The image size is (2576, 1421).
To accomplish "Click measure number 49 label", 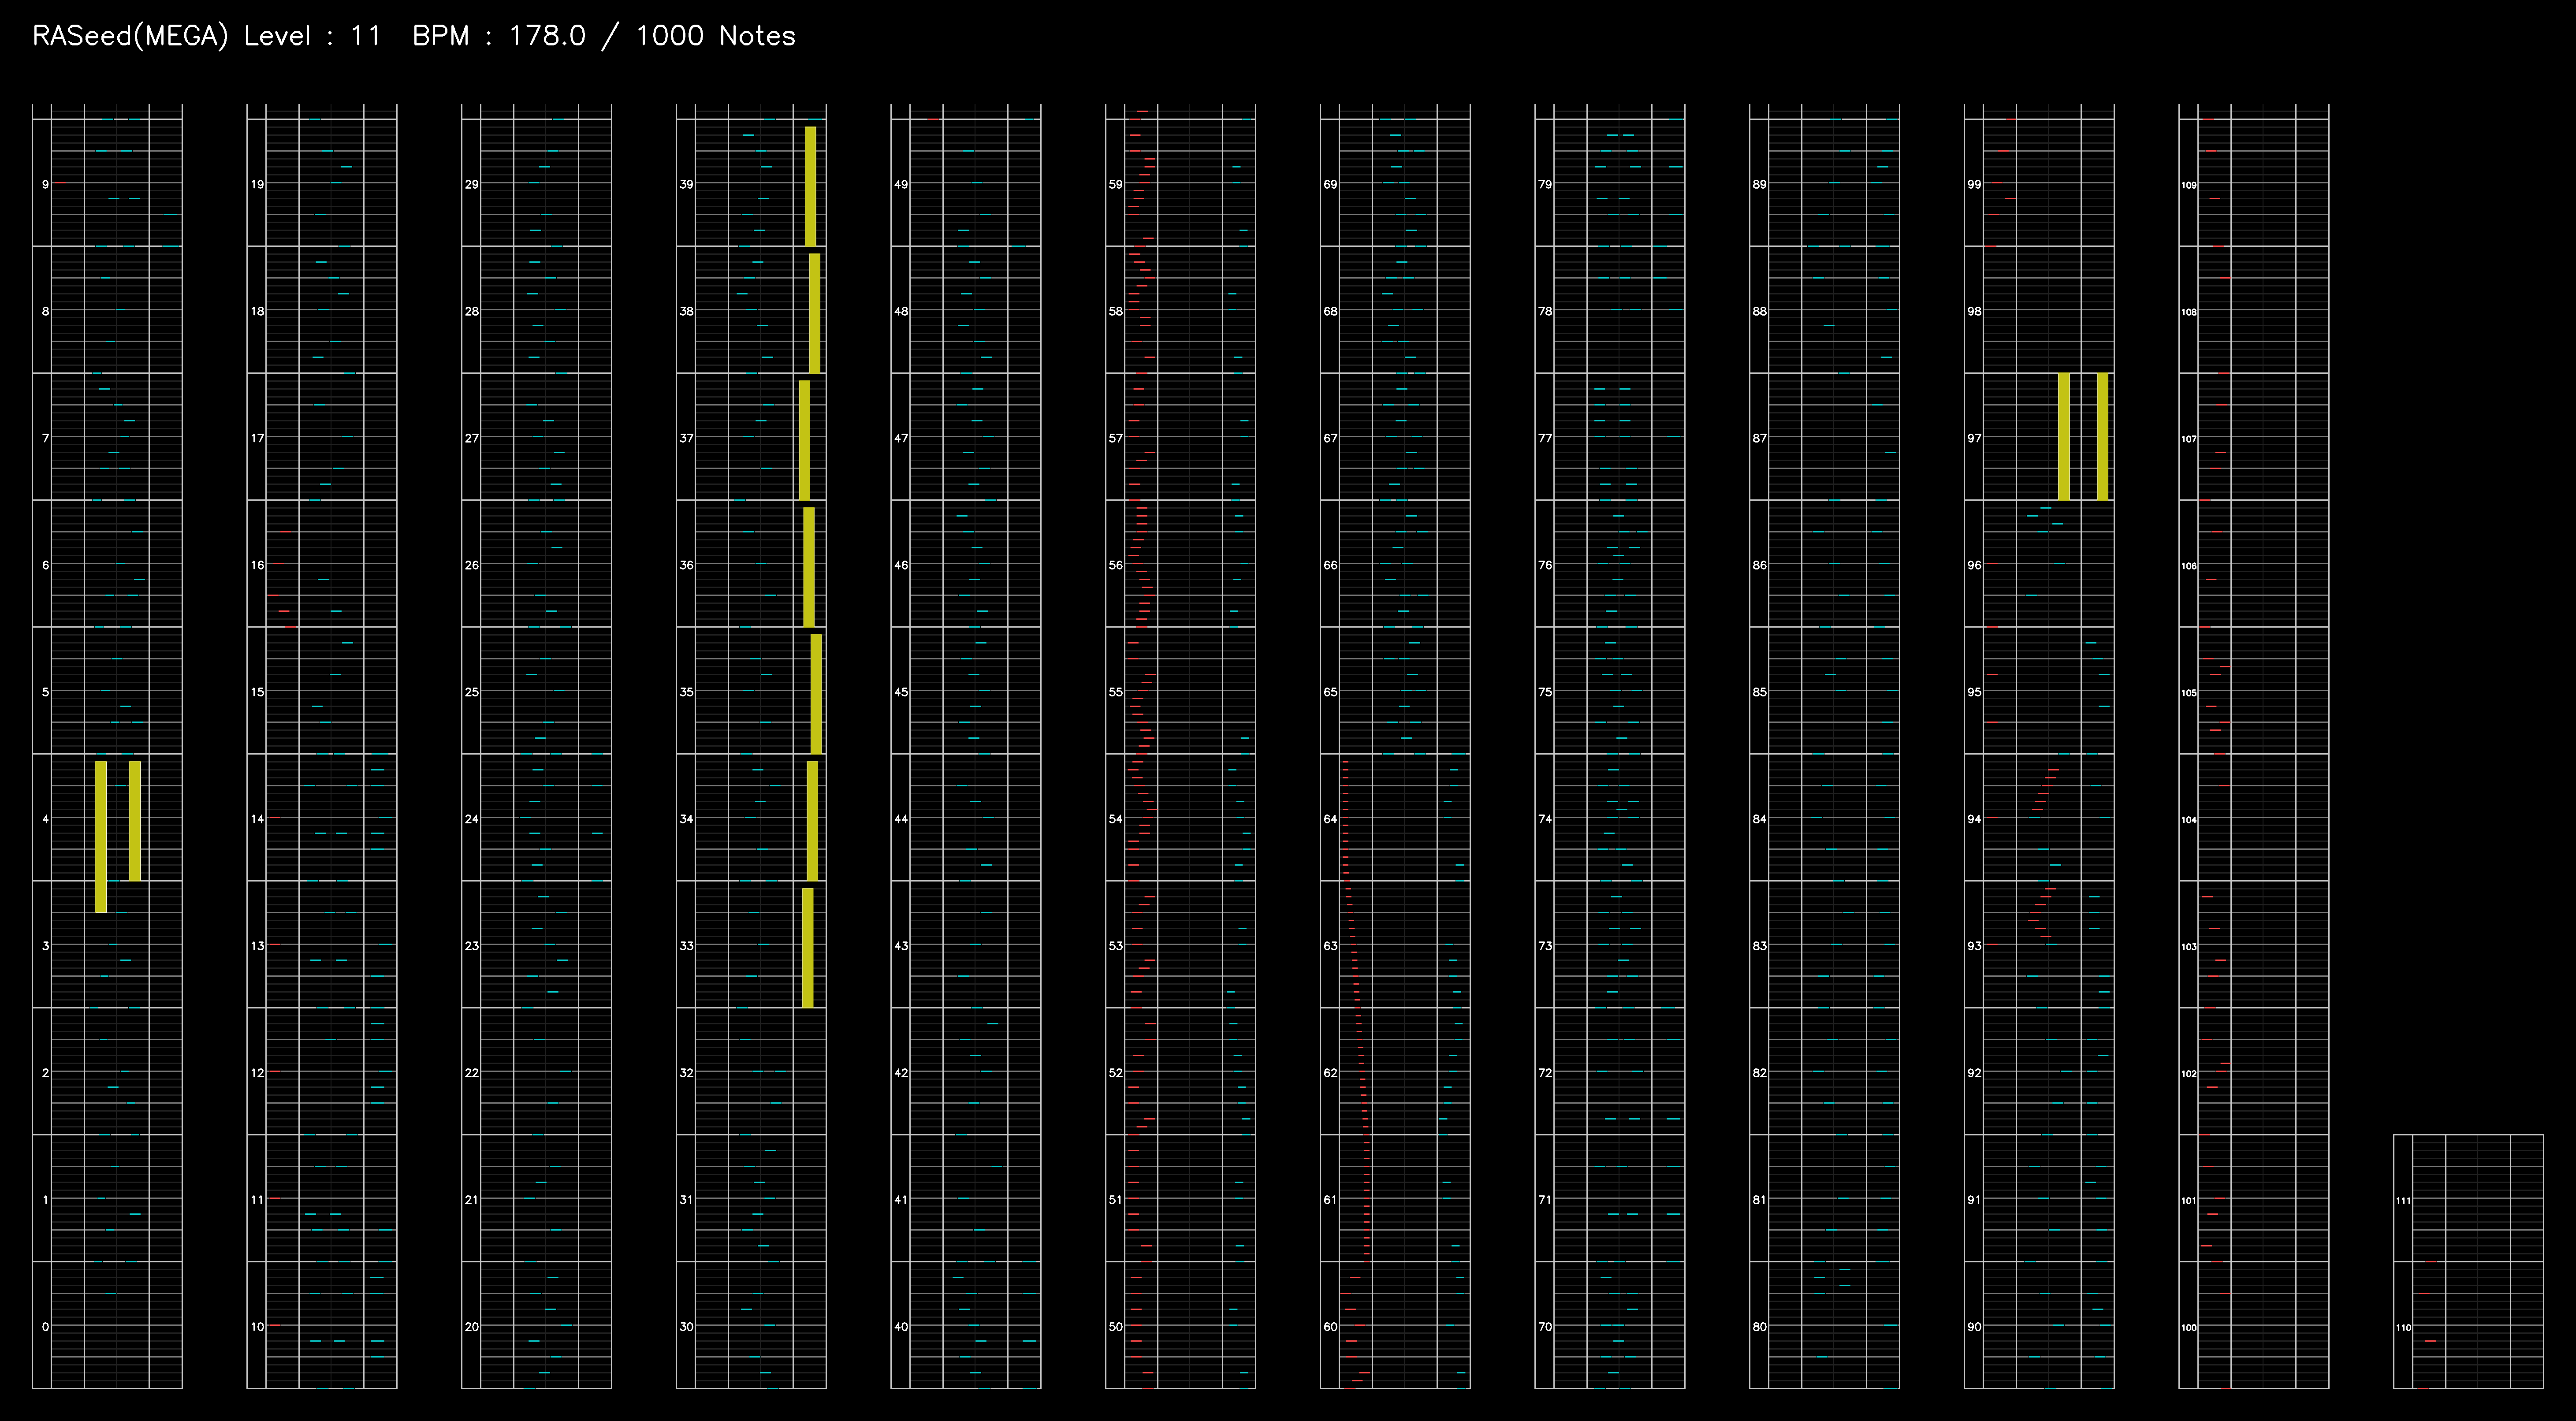I will [x=901, y=184].
